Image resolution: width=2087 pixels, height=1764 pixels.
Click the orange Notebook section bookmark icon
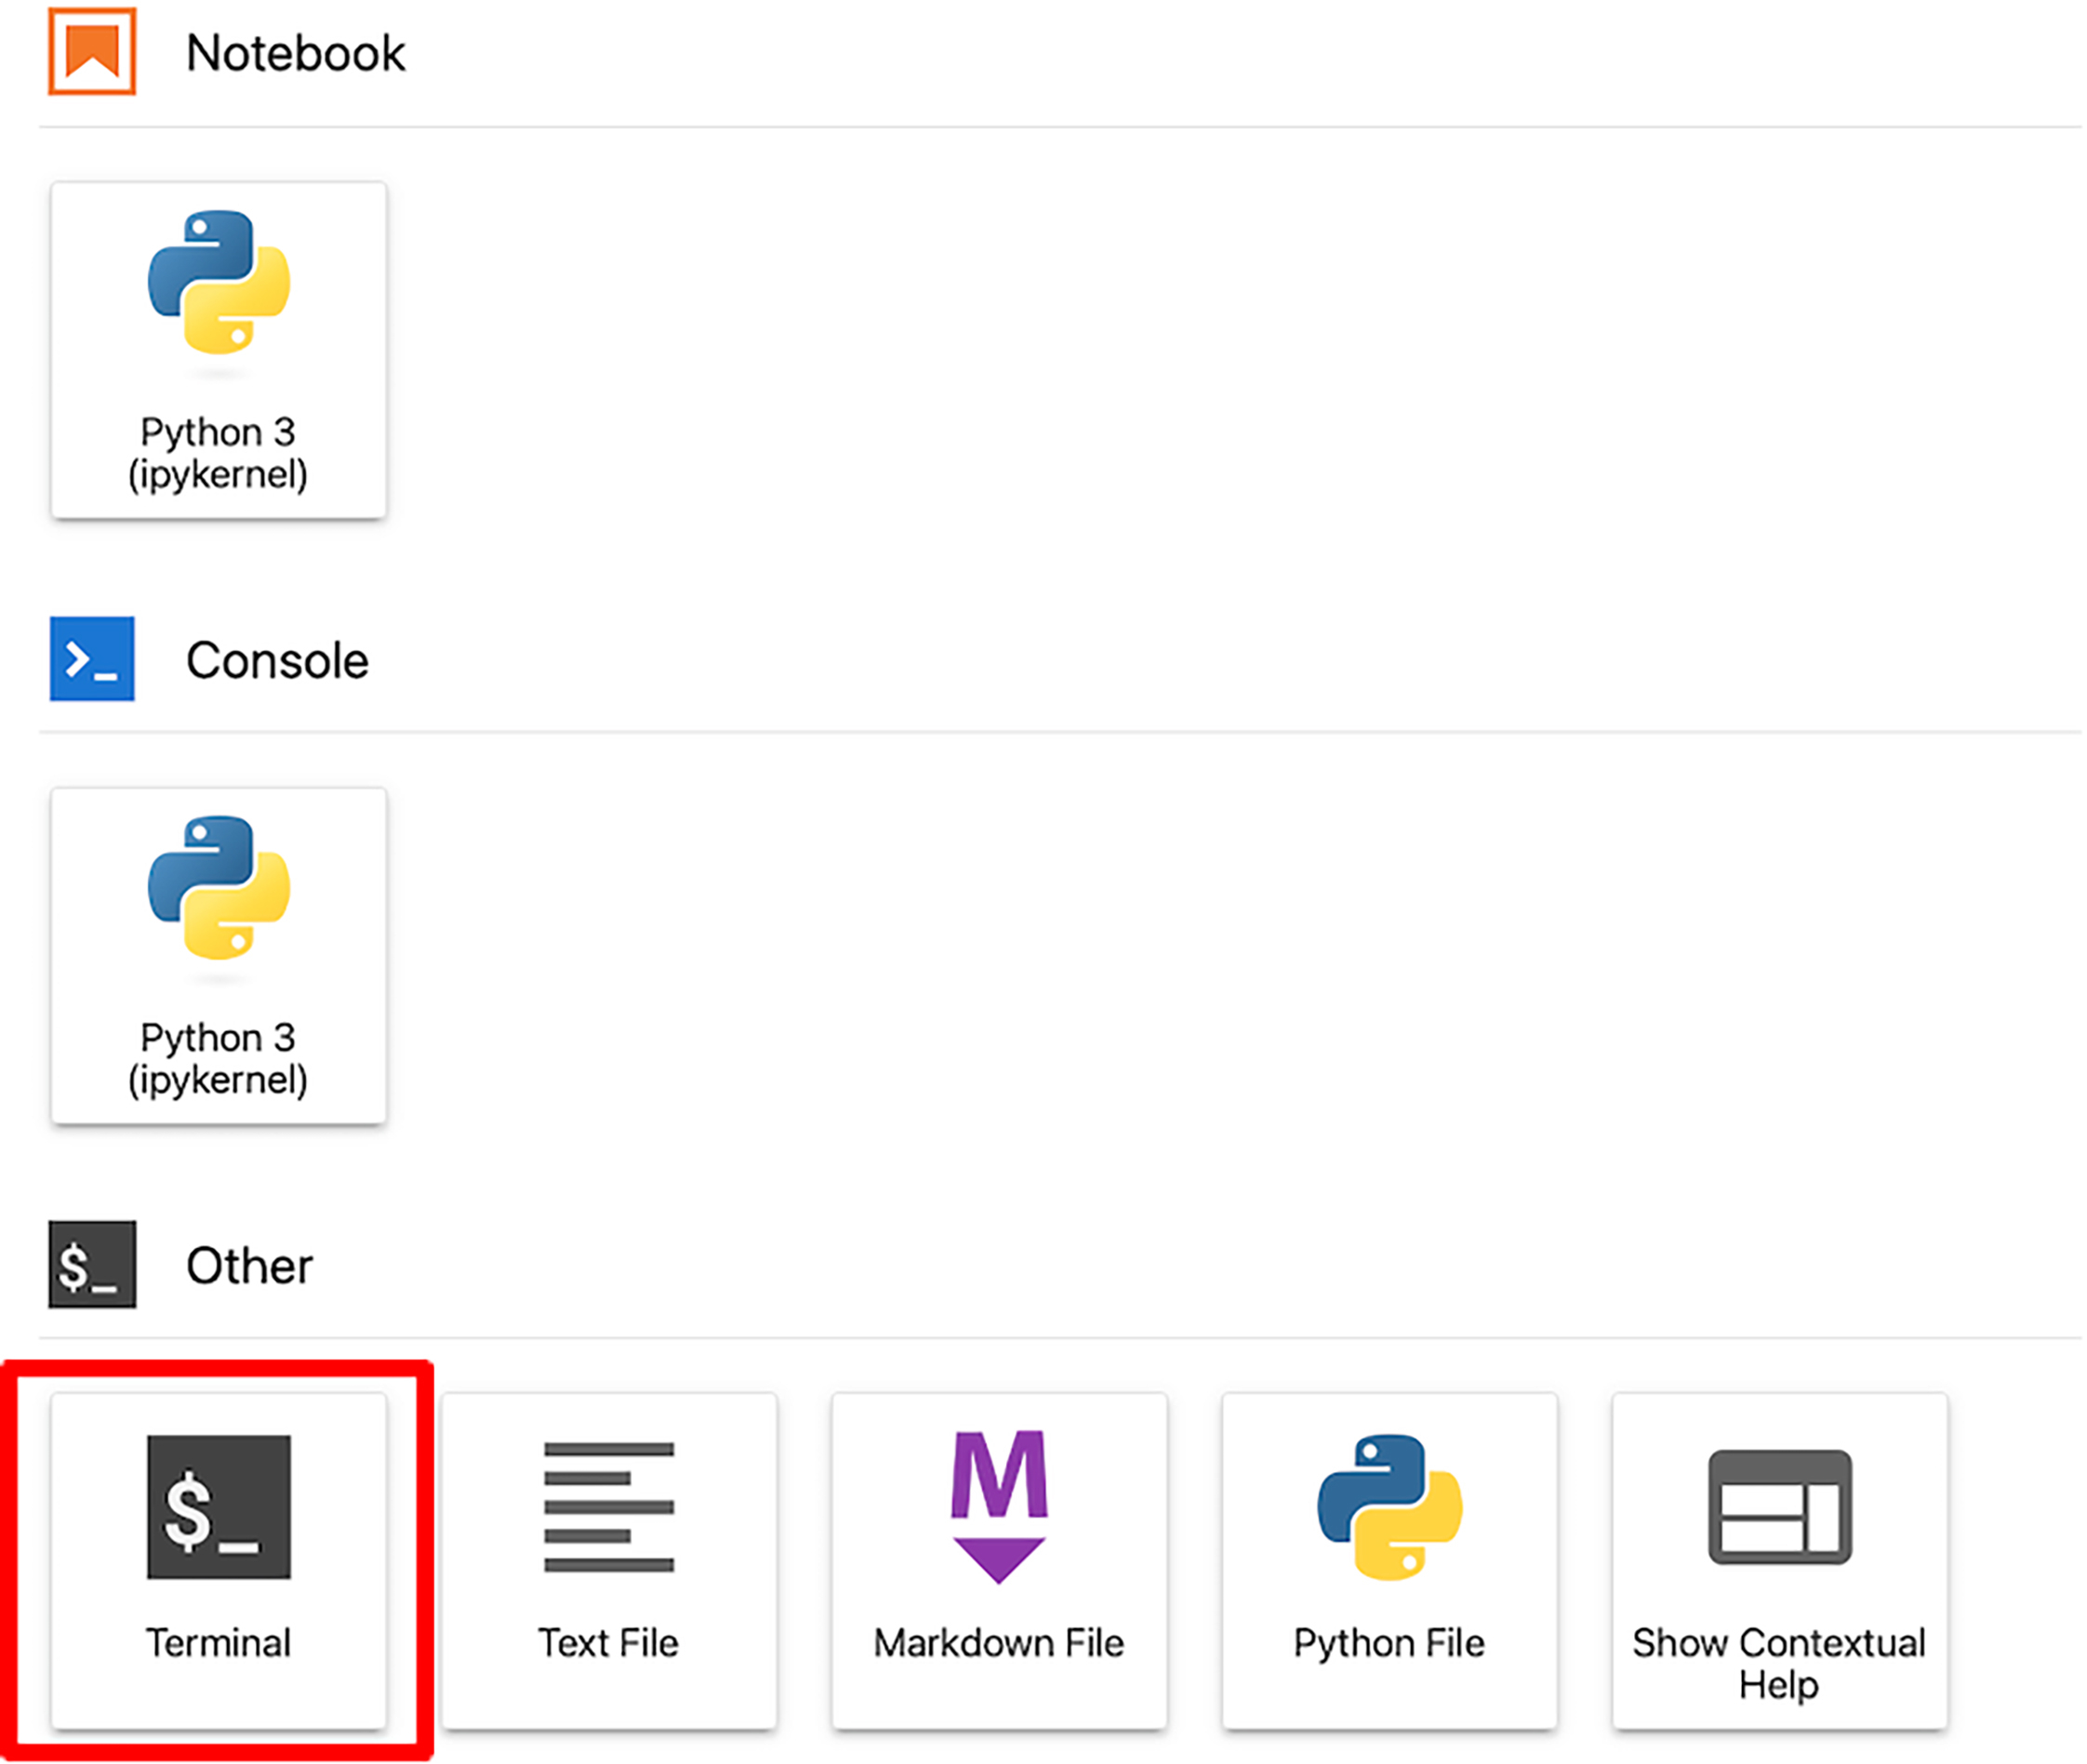(x=92, y=52)
